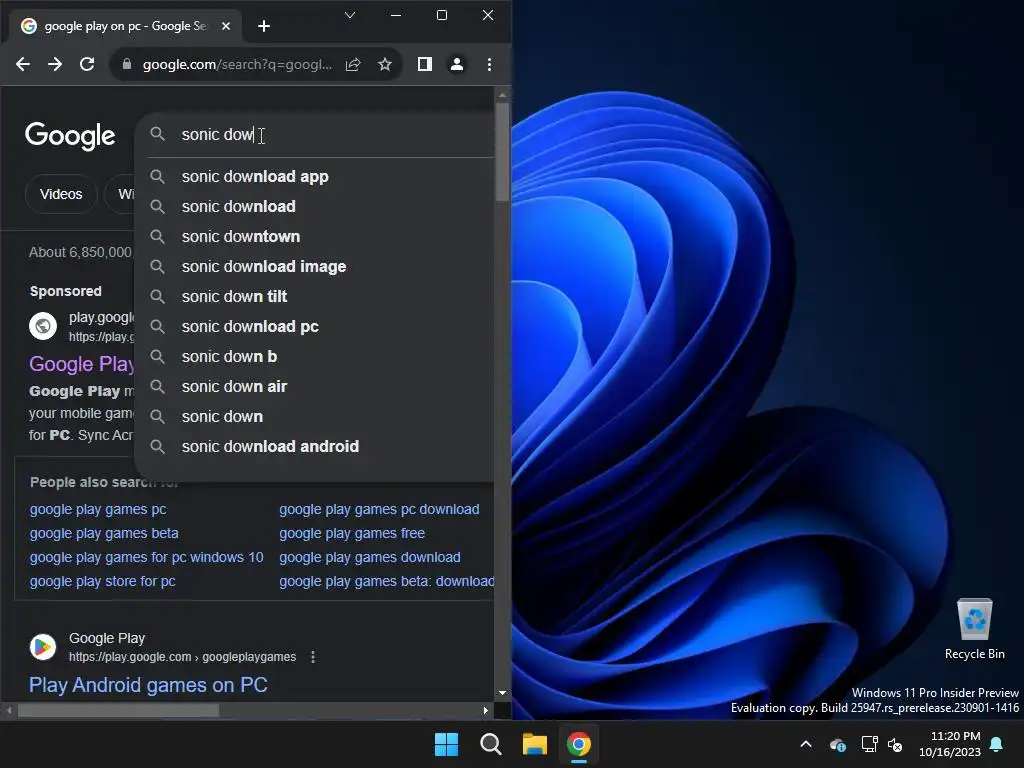The height and width of the screenshot is (768, 1024).
Task: Open the Windows Start menu
Action: point(447,744)
